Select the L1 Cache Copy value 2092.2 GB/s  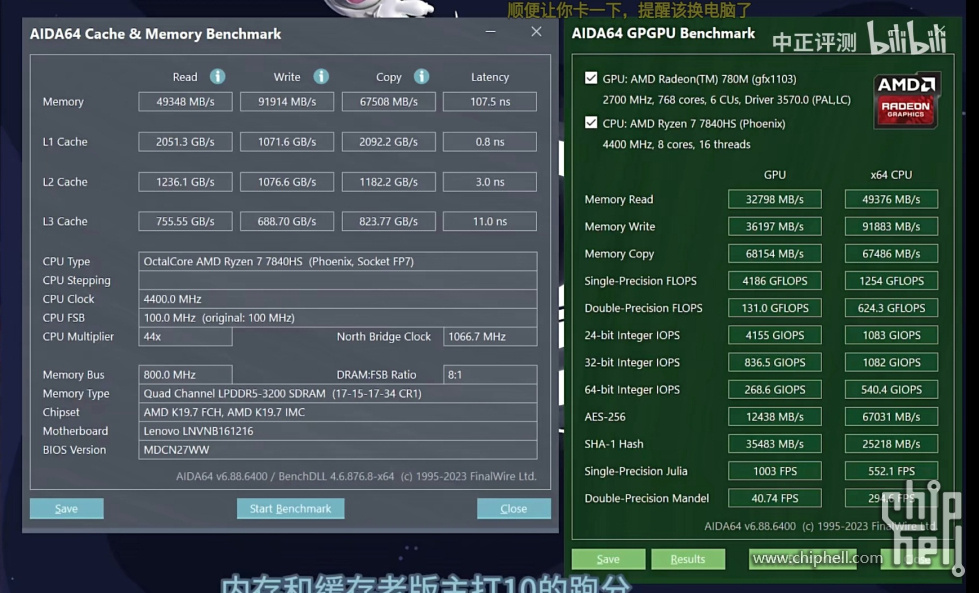point(388,142)
